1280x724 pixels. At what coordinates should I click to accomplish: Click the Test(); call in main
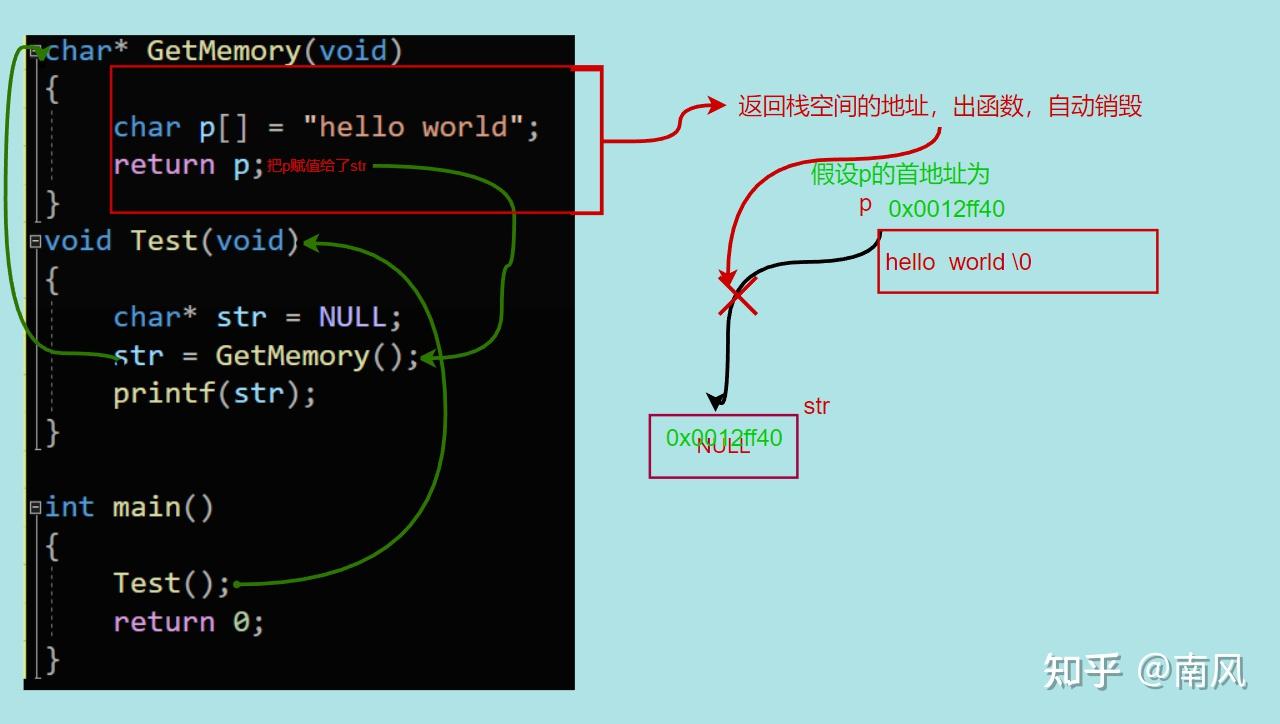pos(171,583)
